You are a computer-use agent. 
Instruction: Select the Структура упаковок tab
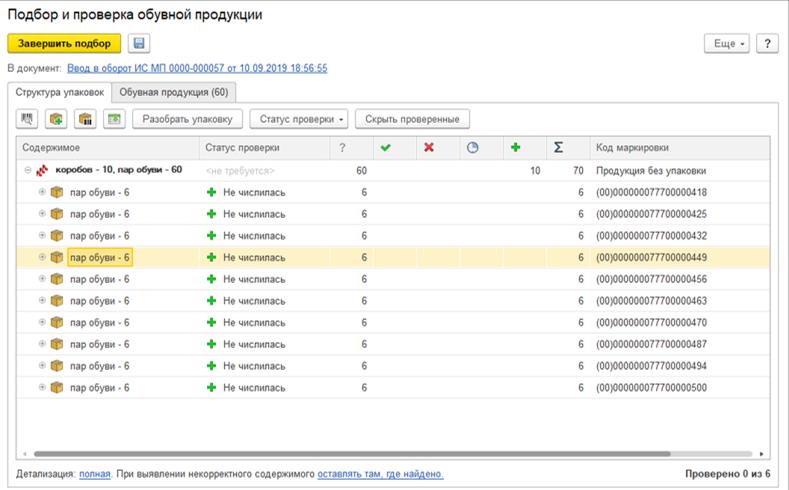[59, 92]
